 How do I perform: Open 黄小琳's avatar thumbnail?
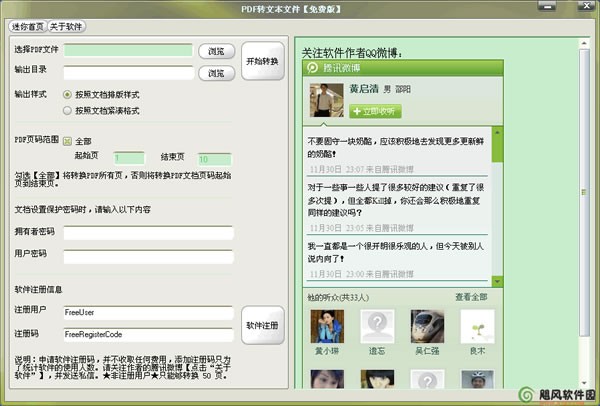tap(327, 326)
